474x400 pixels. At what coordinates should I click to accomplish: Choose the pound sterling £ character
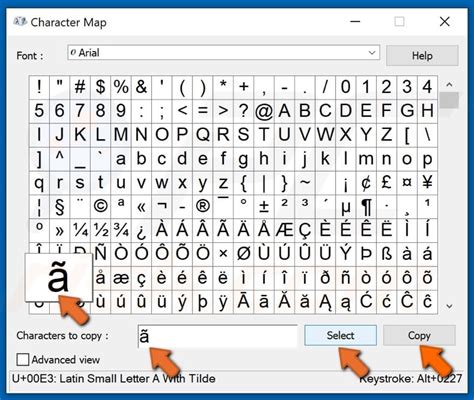tap(386, 183)
